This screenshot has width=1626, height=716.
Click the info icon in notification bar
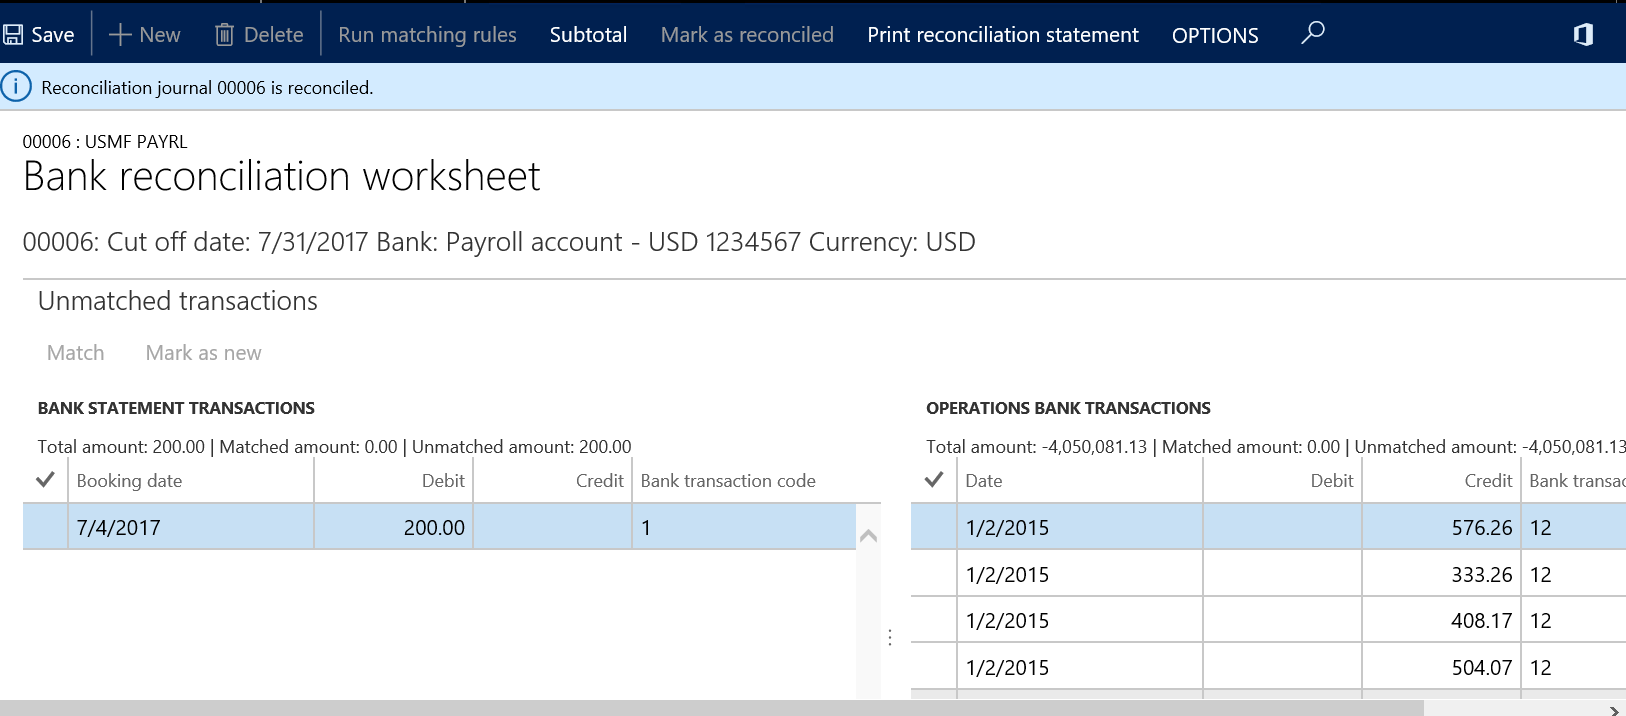tap(16, 87)
